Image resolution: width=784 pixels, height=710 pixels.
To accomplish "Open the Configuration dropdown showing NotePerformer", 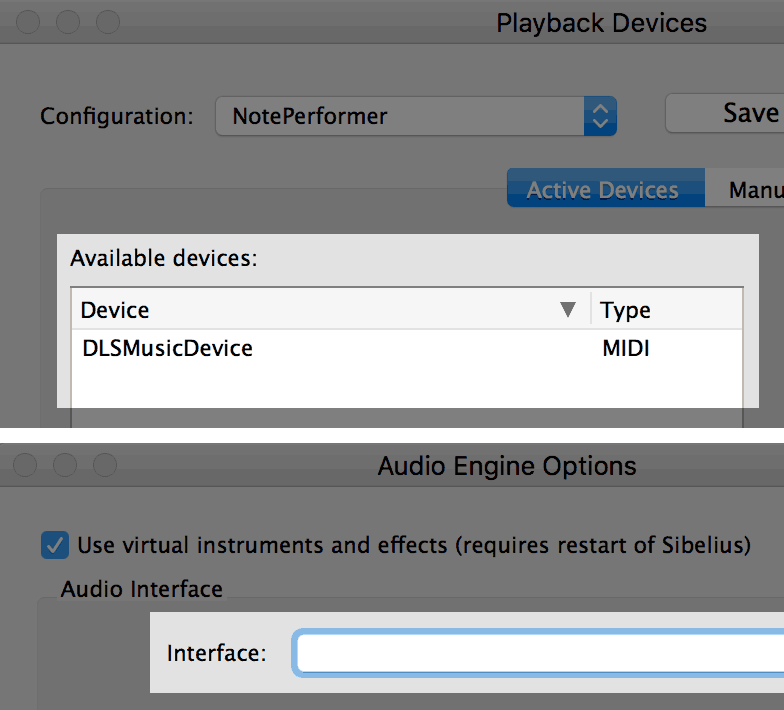I will pos(416,116).
